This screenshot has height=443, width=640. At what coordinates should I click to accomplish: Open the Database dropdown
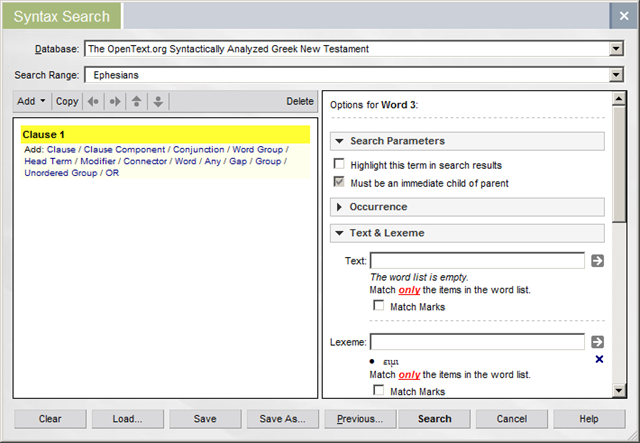pos(616,48)
